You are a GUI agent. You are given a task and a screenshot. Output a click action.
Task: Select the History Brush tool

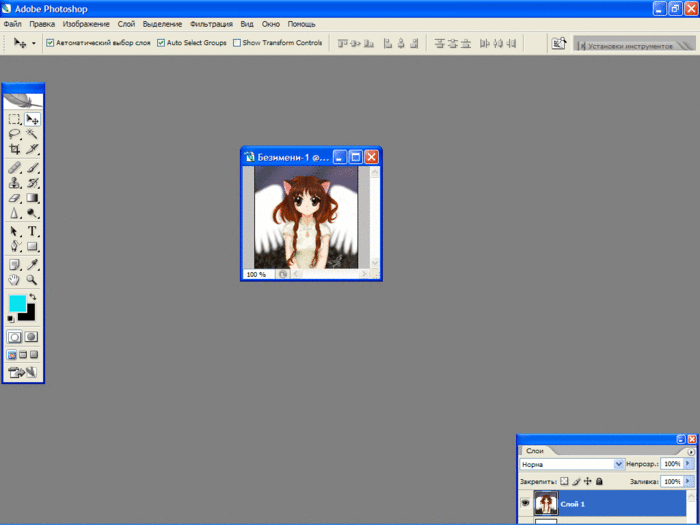(32, 183)
